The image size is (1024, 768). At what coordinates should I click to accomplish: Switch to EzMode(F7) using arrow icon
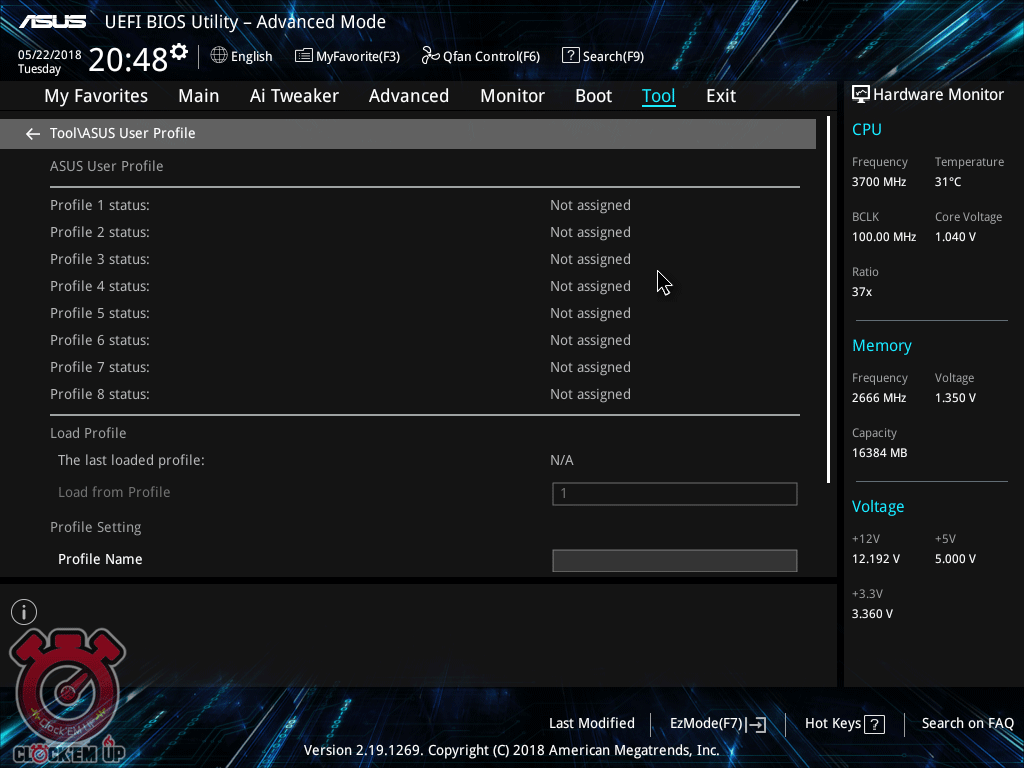click(757, 724)
